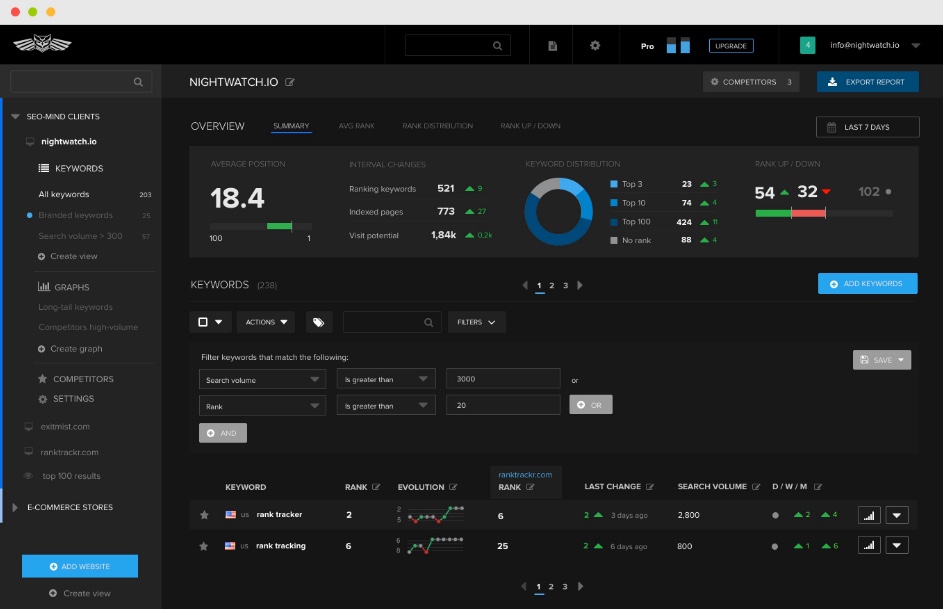The width and height of the screenshot is (943, 609).
Task: Open the row menu arrow for rank tracker
Action: point(897,515)
